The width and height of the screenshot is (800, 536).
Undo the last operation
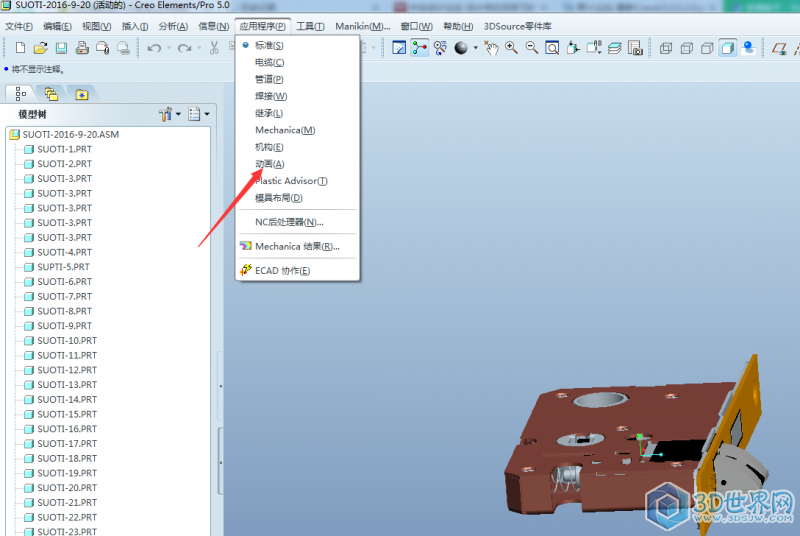[154, 48]
